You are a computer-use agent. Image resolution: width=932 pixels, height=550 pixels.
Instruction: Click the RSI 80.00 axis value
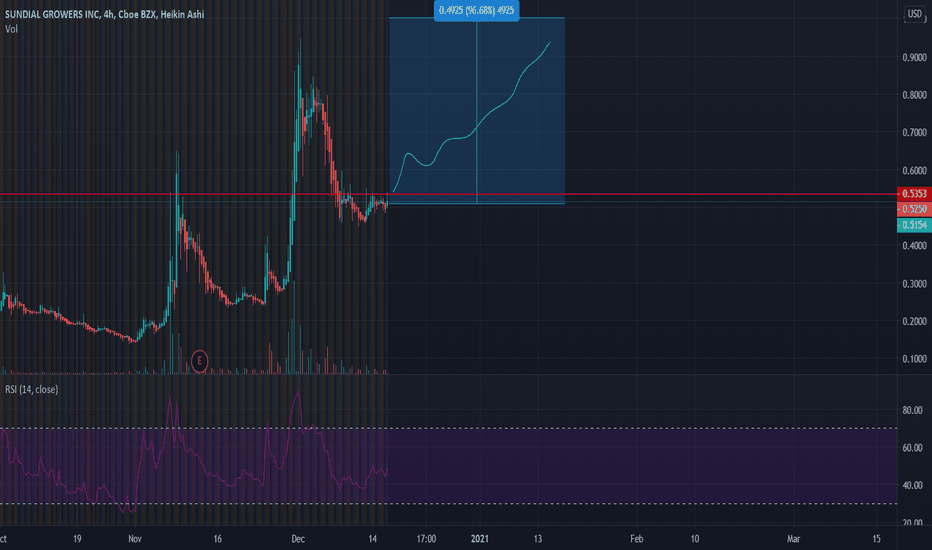[x=912, y=410]
